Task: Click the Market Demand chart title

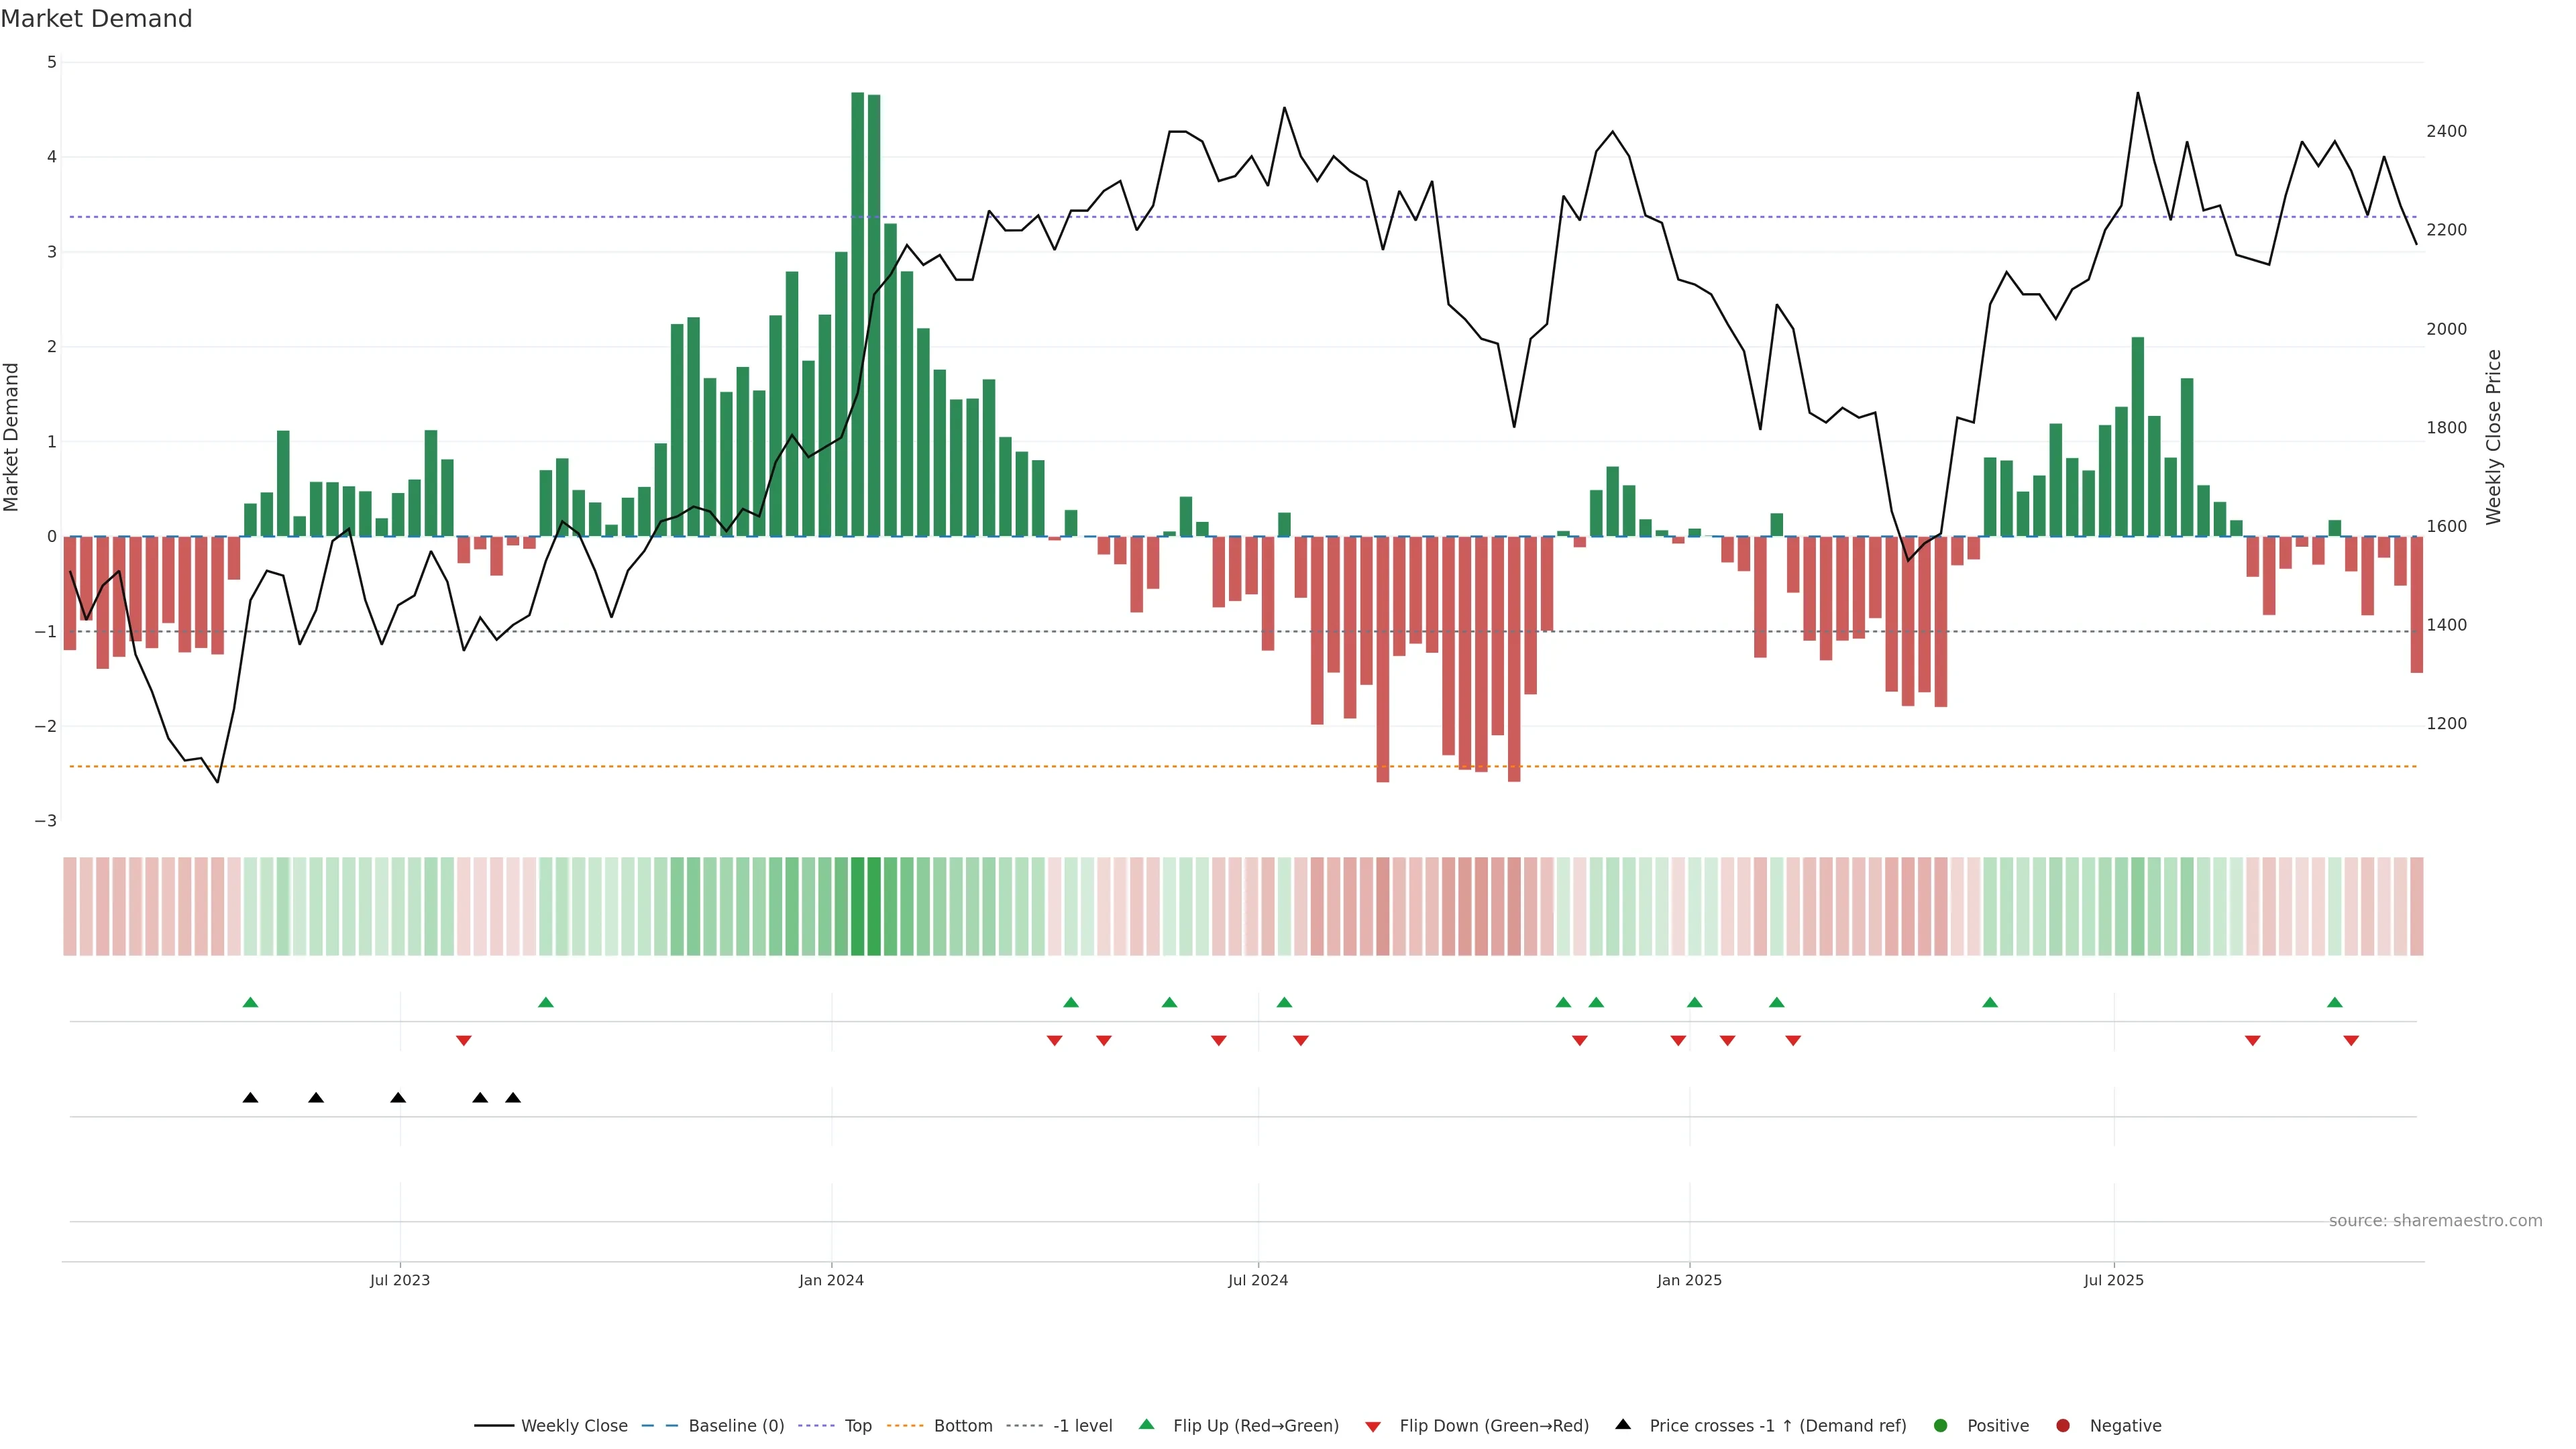Action: 96,19
